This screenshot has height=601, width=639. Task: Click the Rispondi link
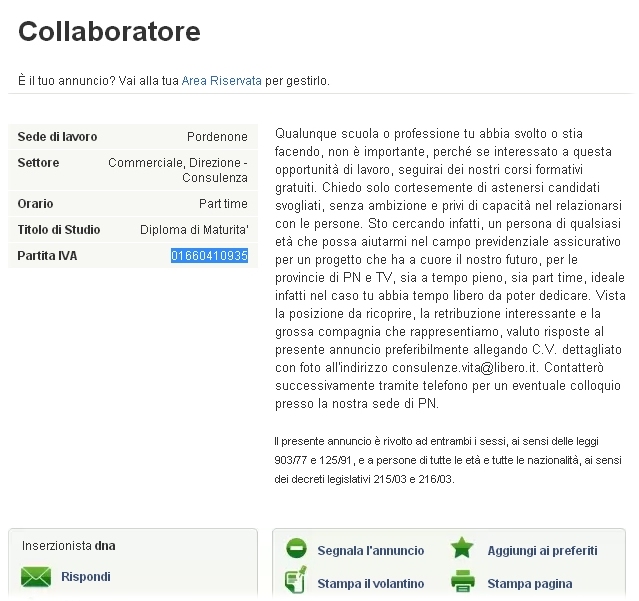tap(86, 577)
